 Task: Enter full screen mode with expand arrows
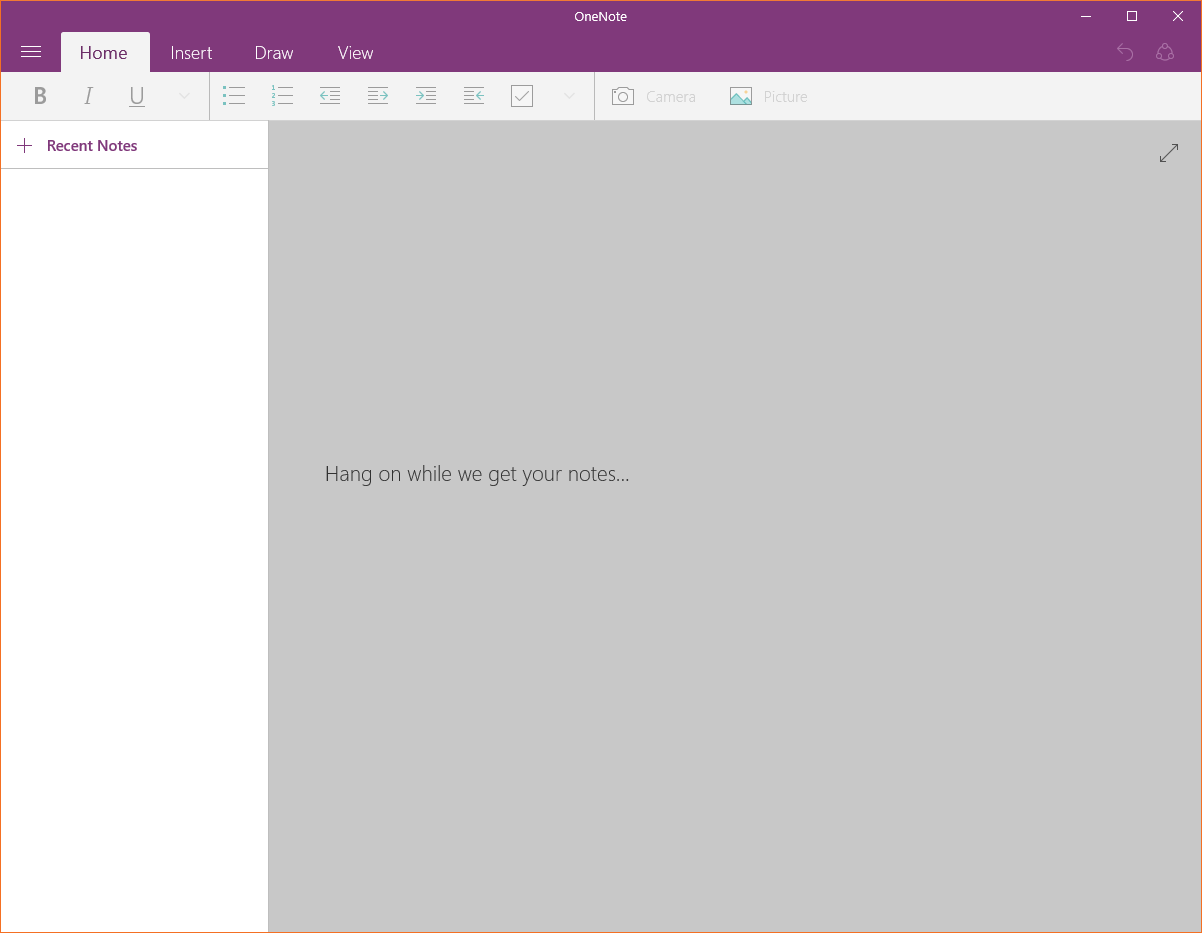point(1168,153)
